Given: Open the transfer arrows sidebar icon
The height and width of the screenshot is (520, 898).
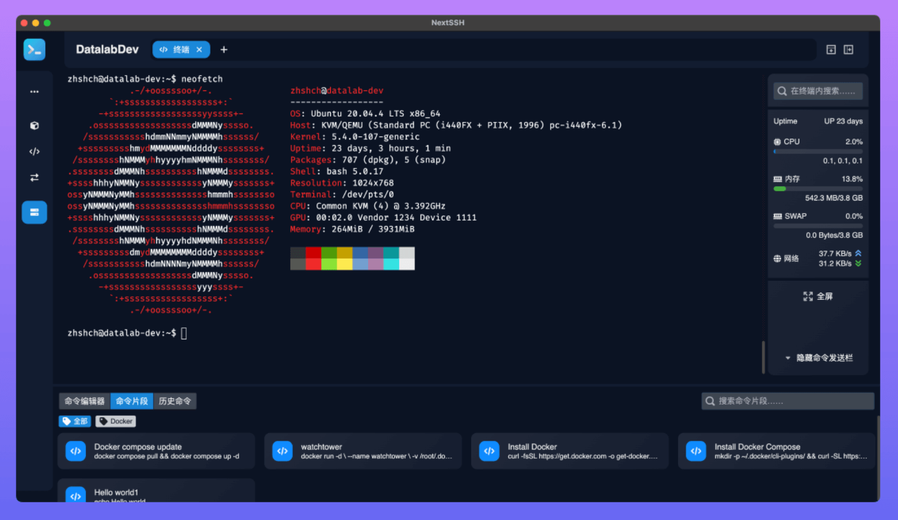Looking at the screenshot, I should click(x=34, y=178).
